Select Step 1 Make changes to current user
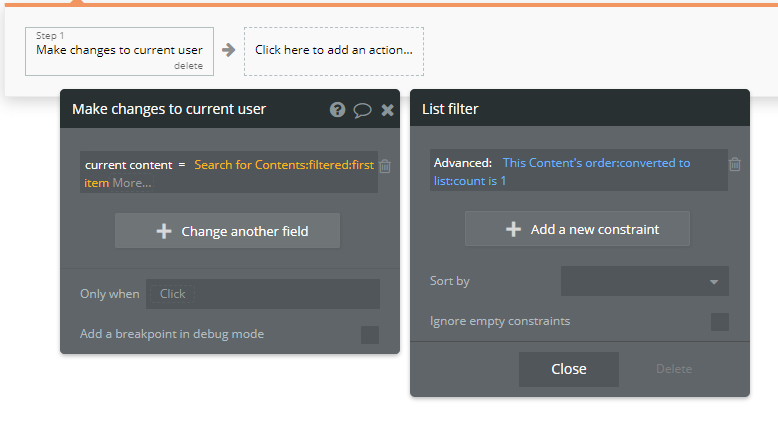This screenshot has height=428, width=778. coord(119,49)
